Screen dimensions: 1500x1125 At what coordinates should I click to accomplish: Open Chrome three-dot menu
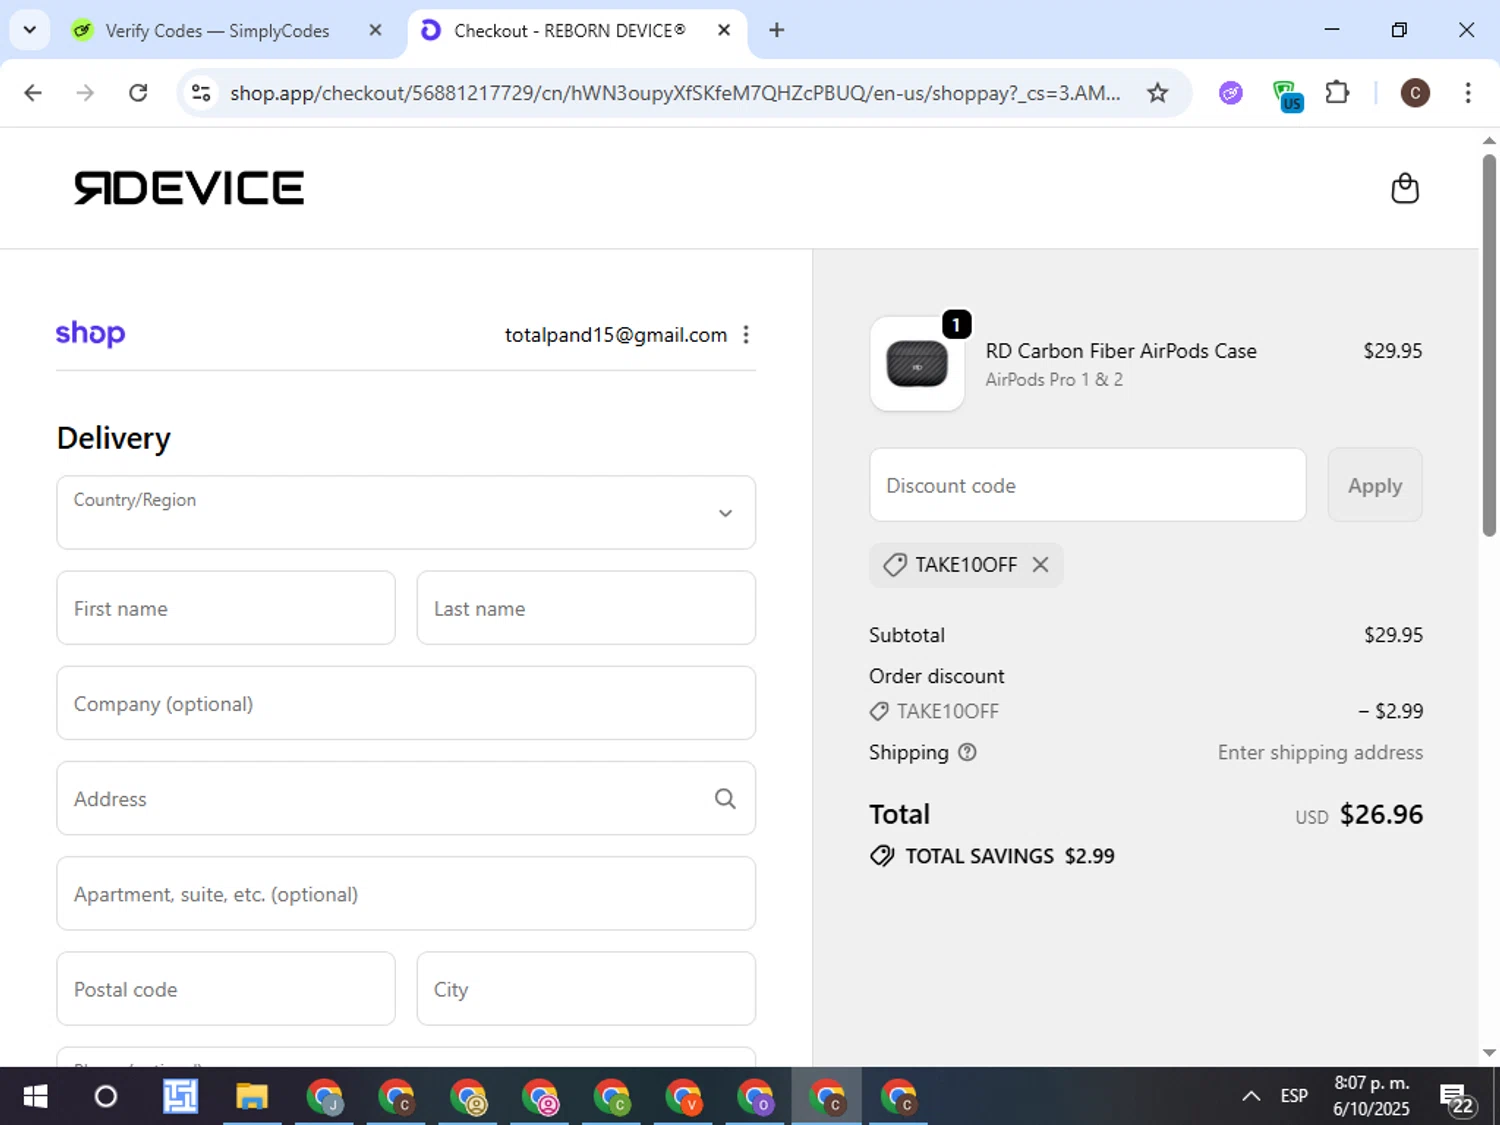click(1468, 93)
